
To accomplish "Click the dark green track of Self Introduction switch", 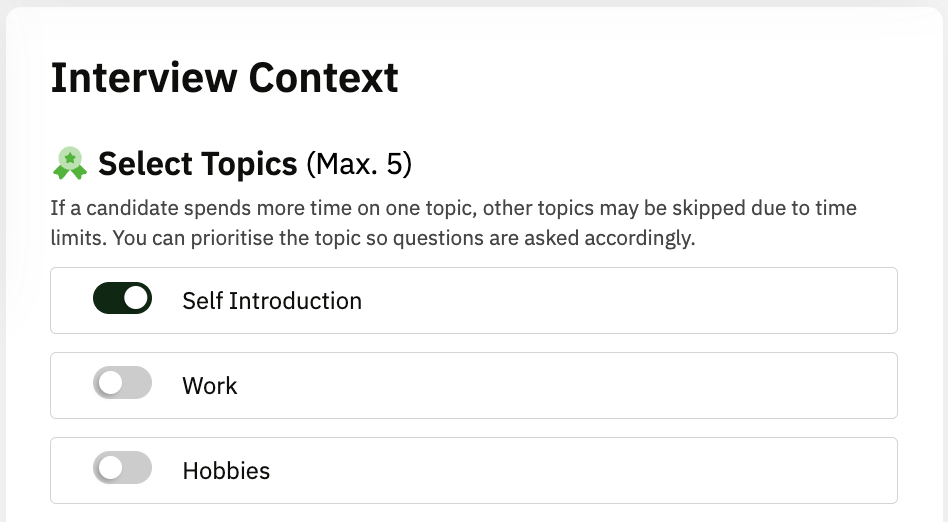I will tap(106, 299).
